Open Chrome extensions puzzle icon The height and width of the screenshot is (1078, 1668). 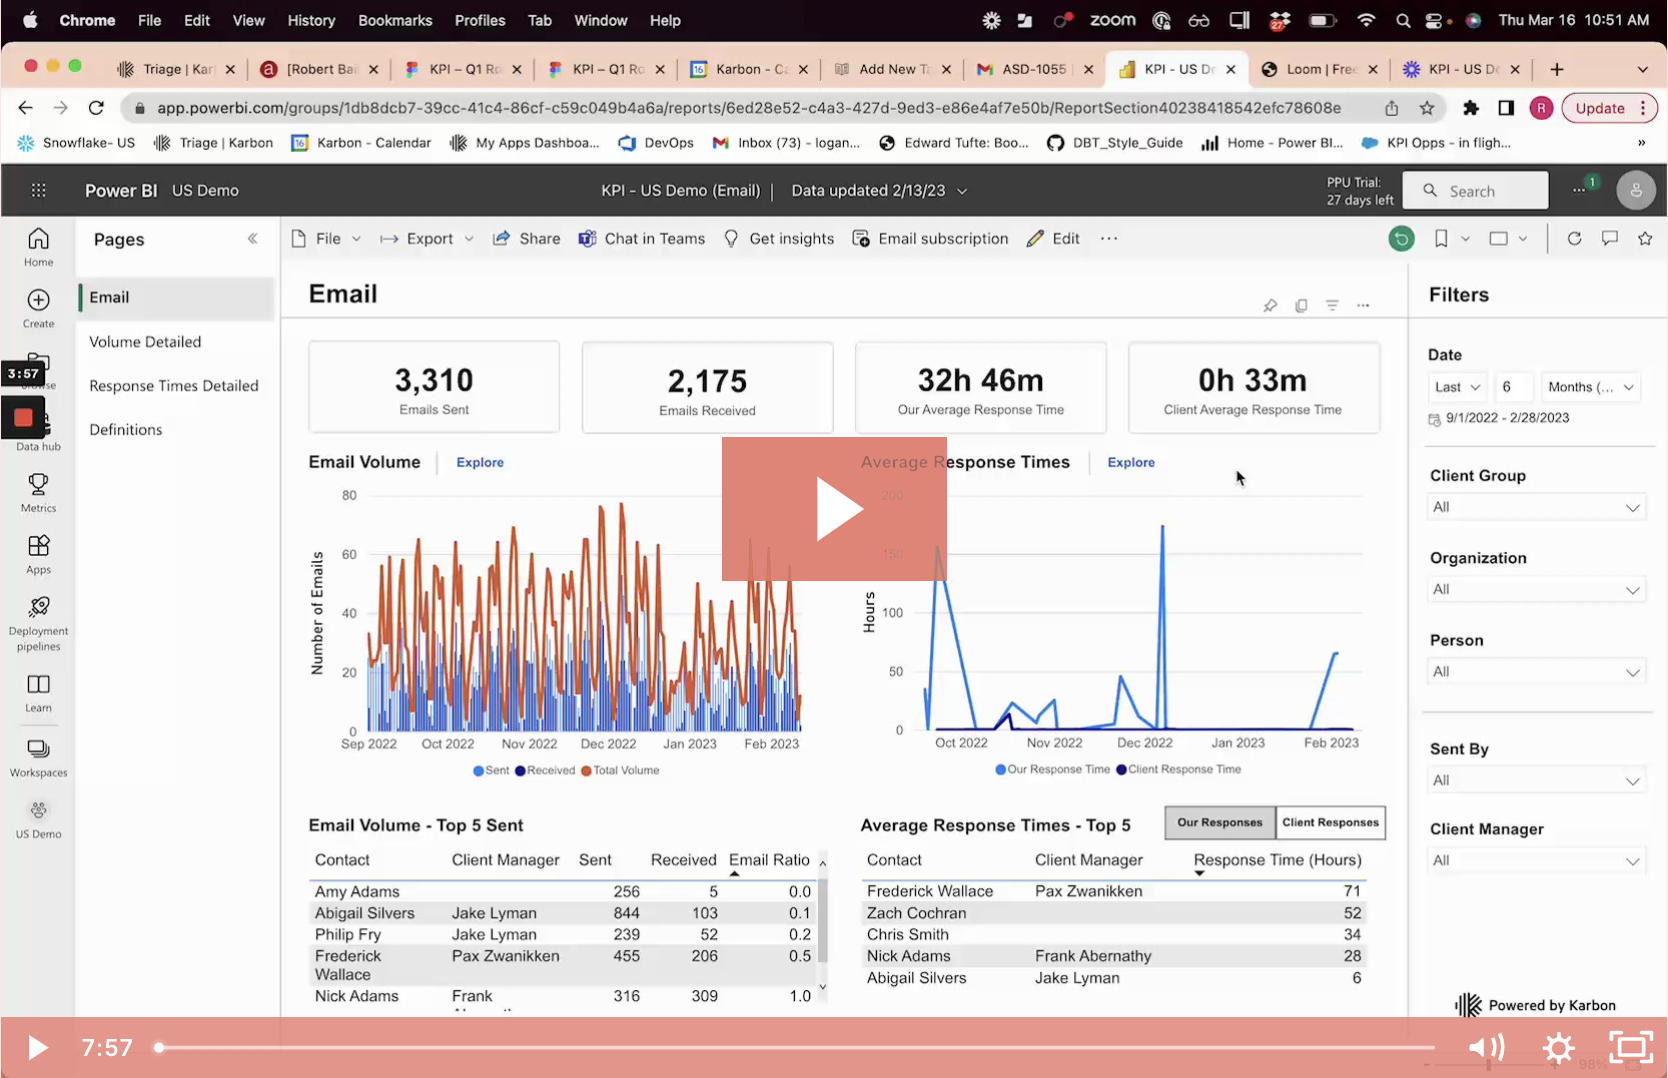pos(1471,108)
